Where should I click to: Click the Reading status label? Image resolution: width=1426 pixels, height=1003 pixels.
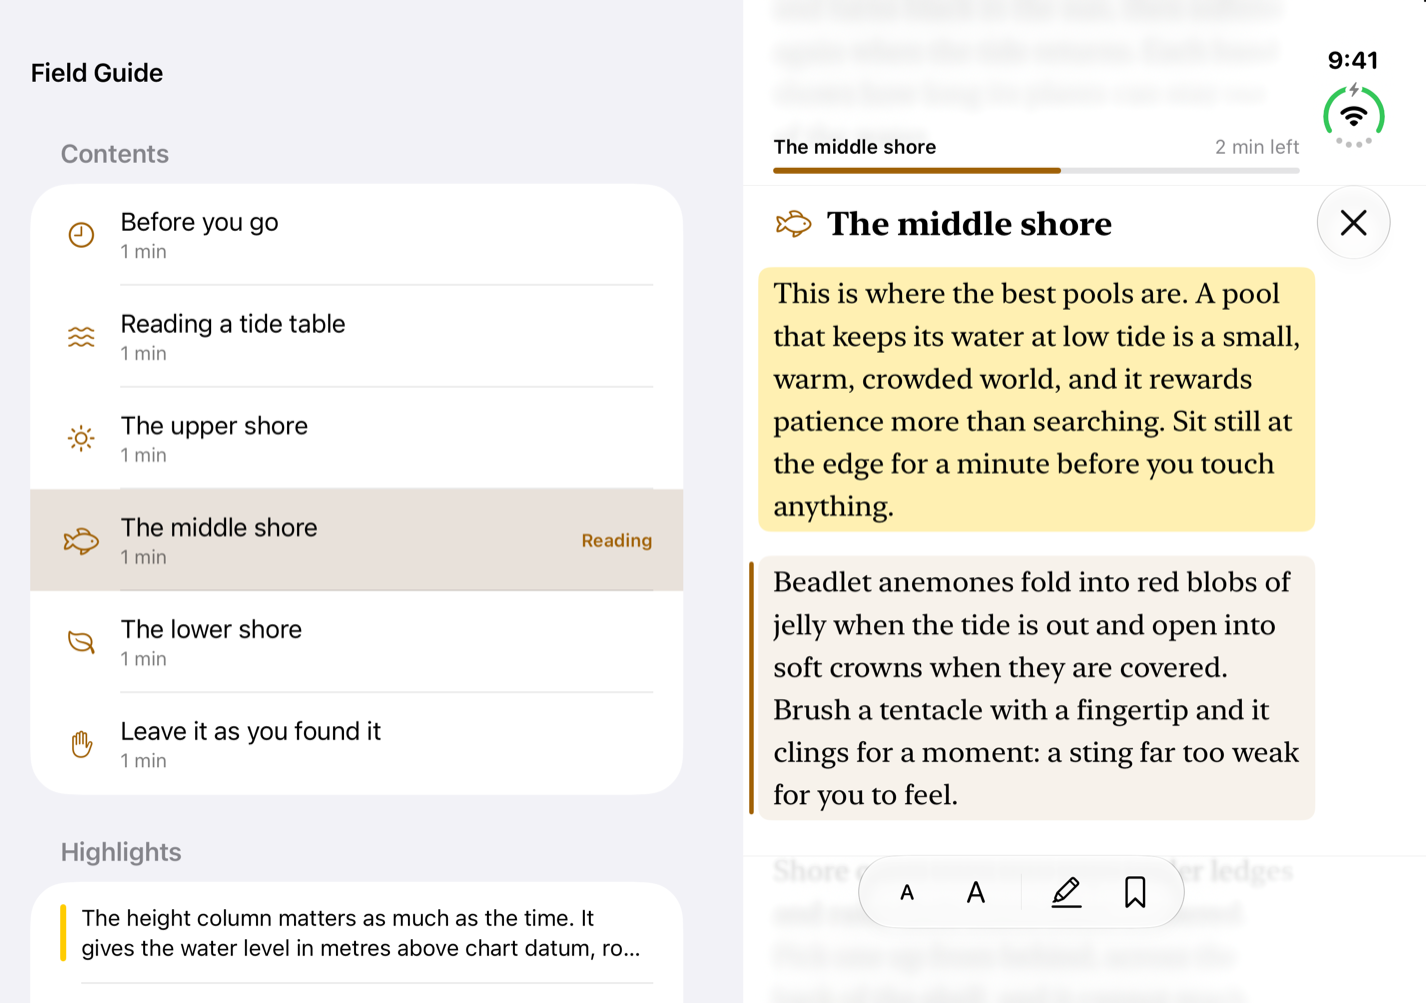pos(616,541)
